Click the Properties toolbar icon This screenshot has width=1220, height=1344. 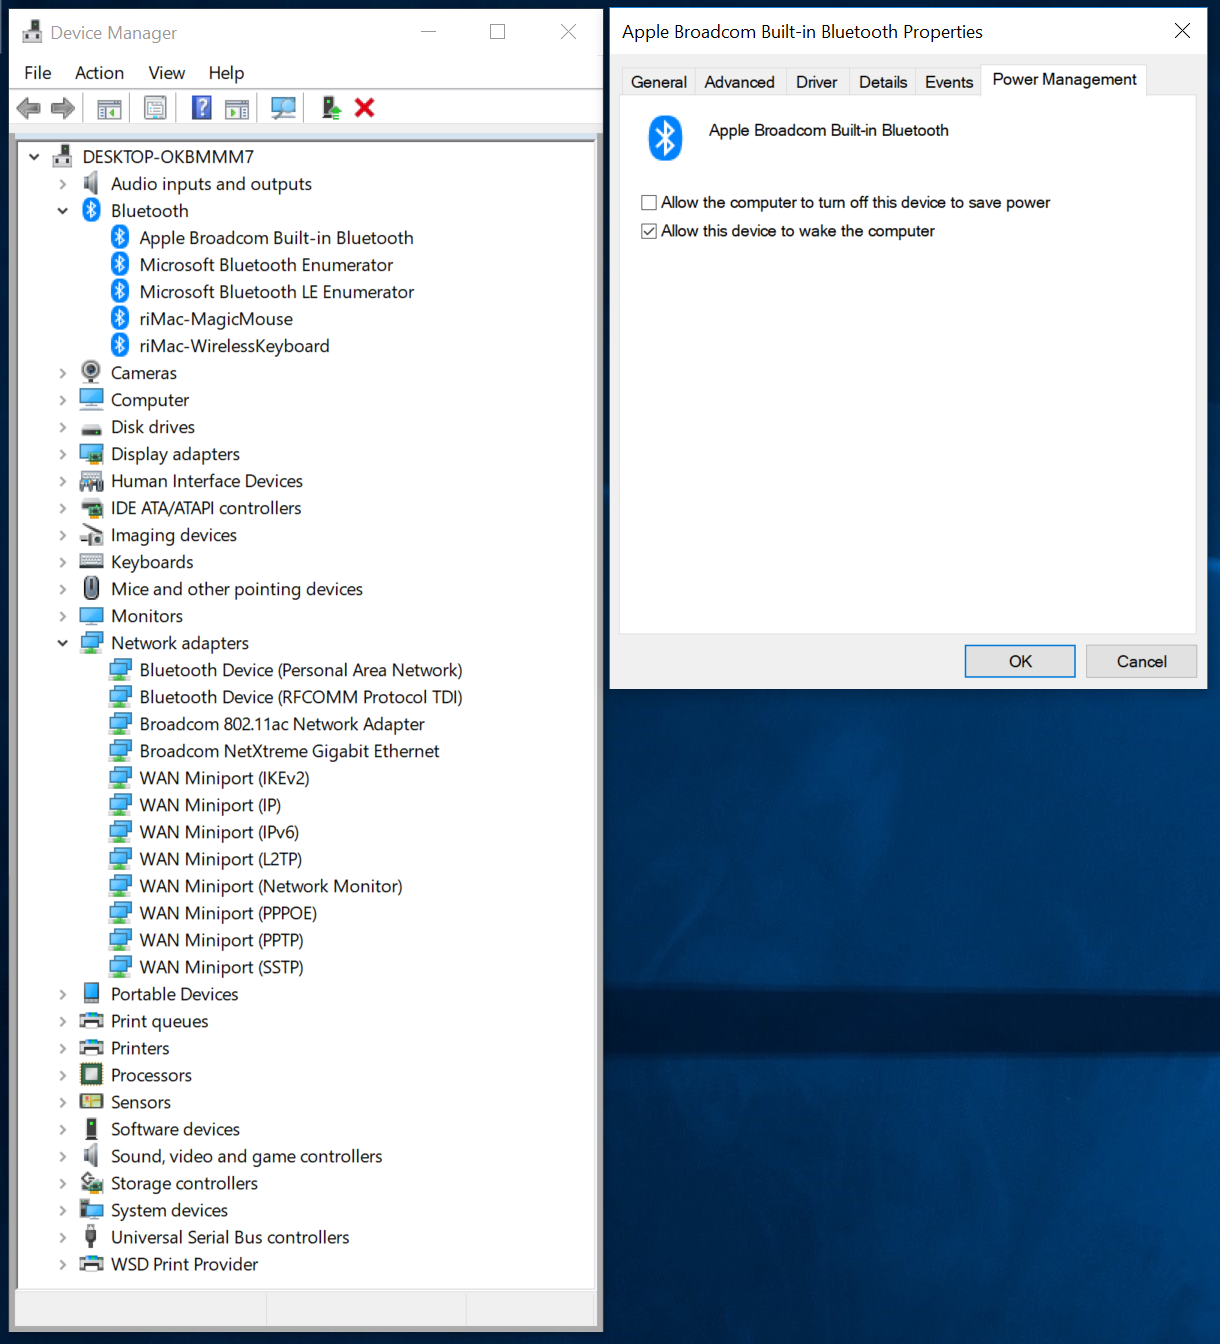(x=155, y=108)
